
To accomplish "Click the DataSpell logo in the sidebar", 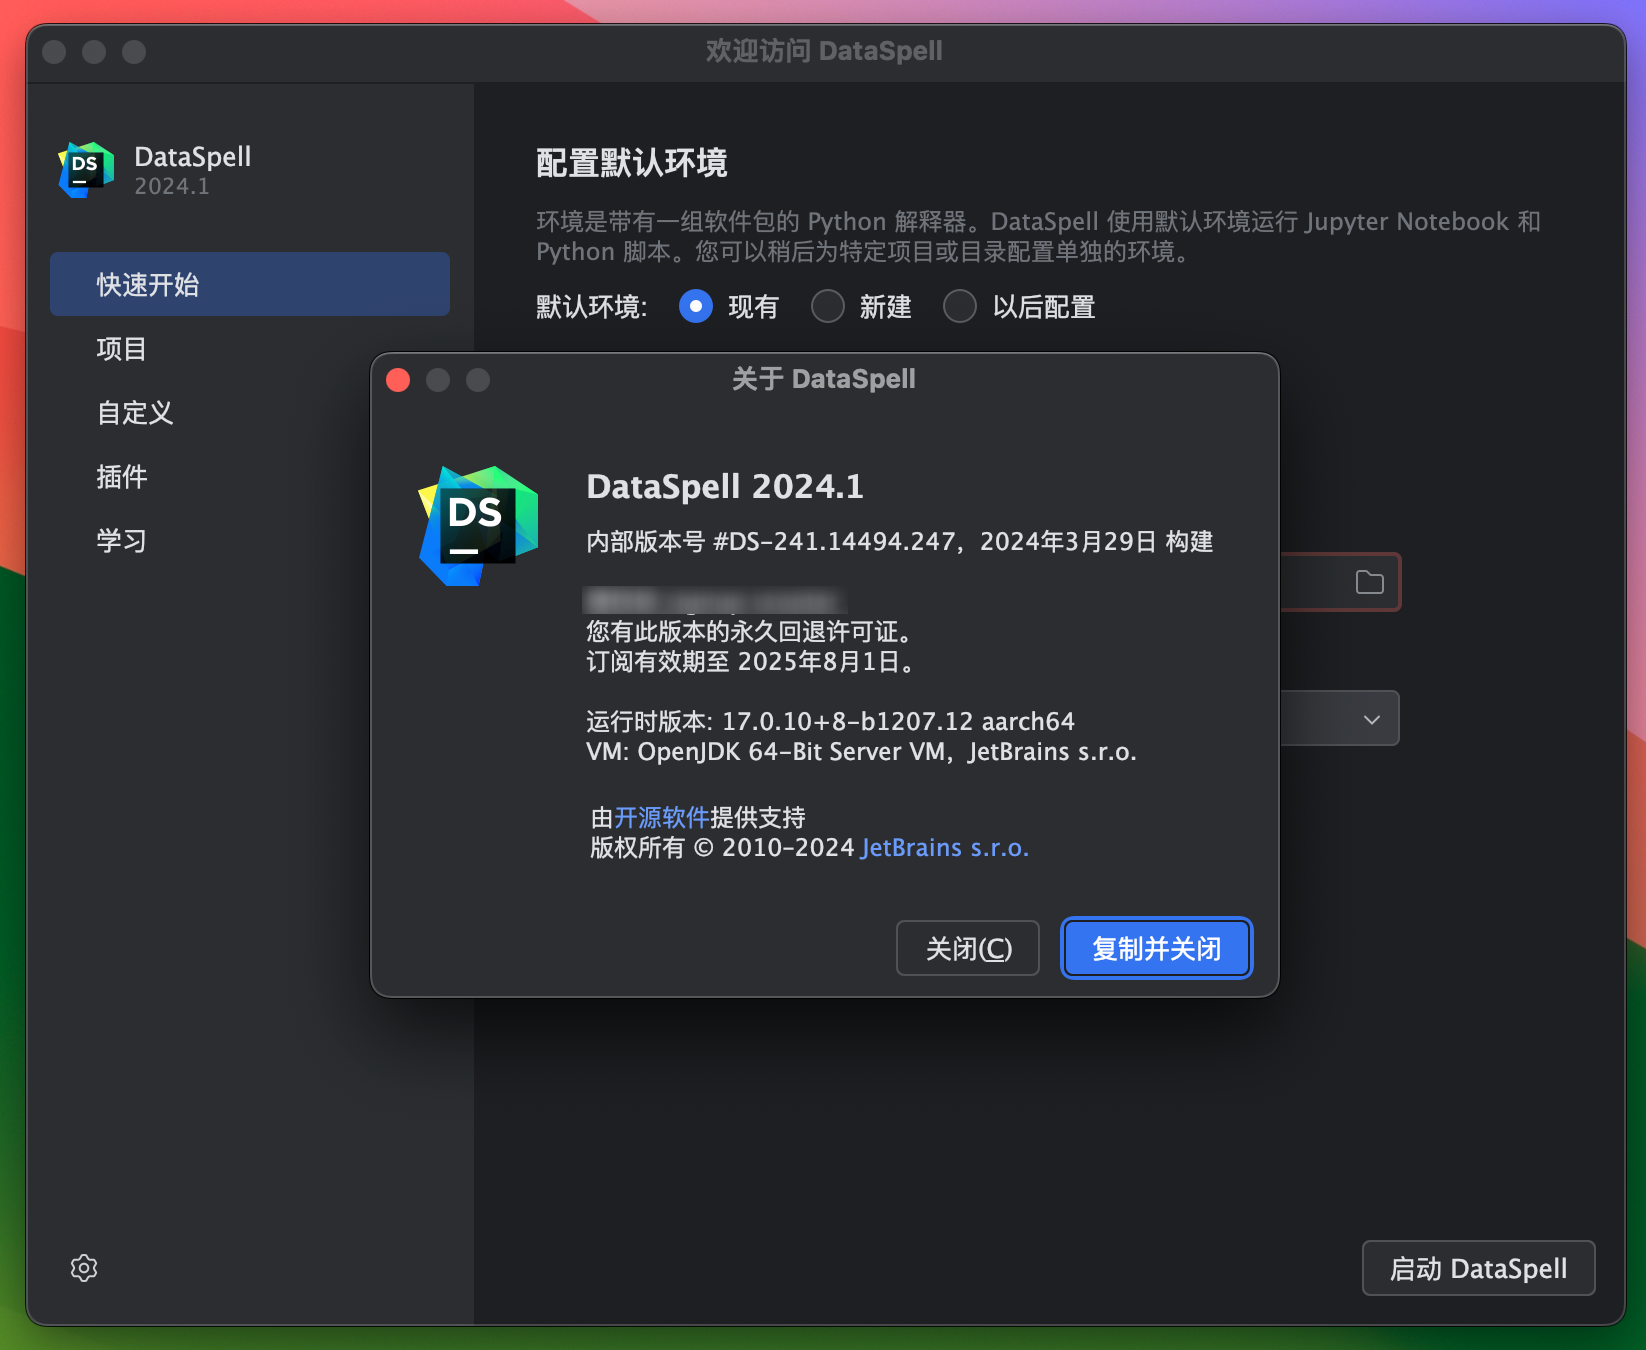I will 86,170.
